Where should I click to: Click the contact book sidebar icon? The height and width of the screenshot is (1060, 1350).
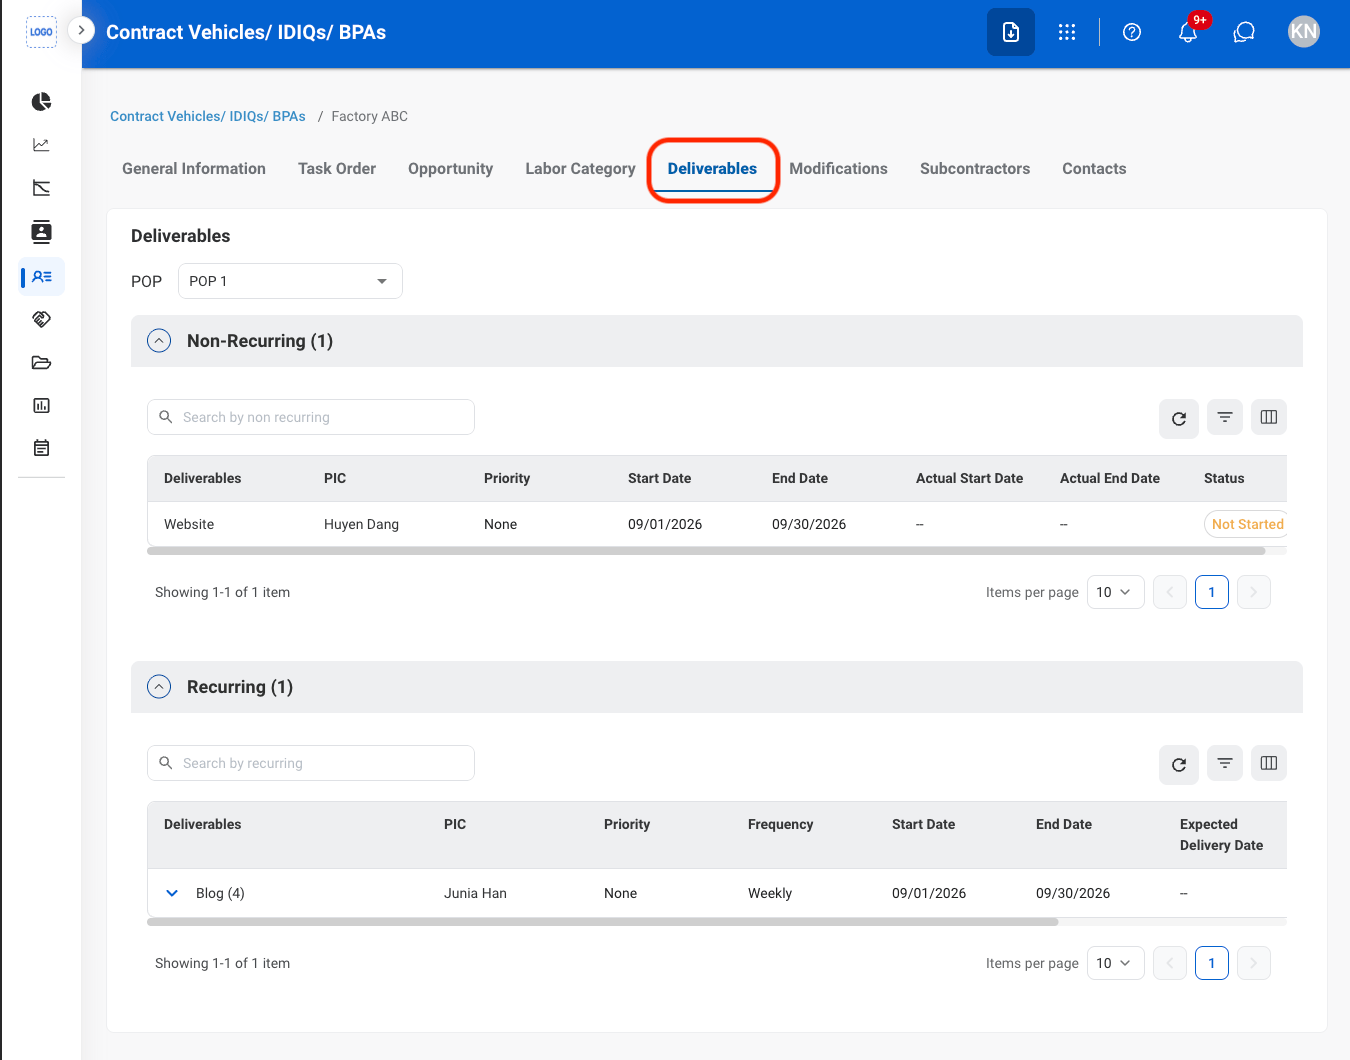pos(41,232)
